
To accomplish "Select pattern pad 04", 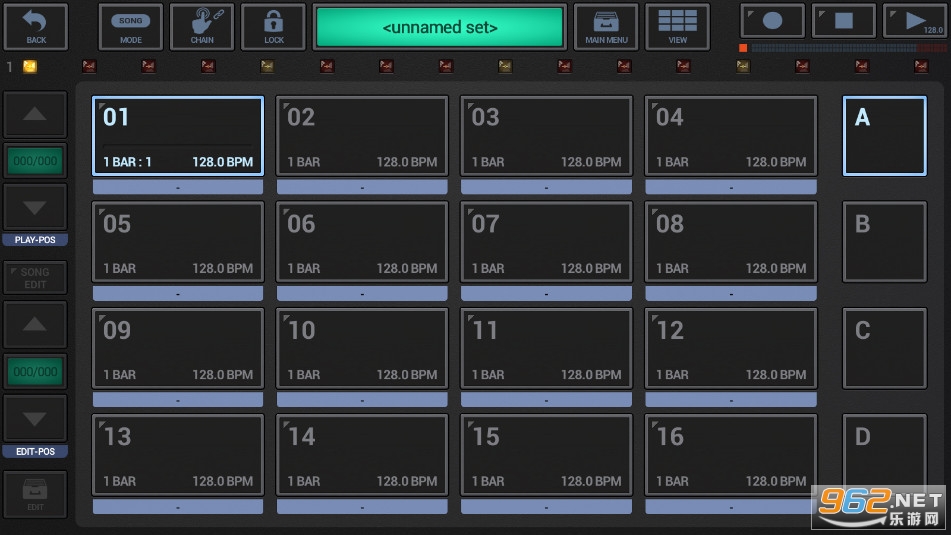I will (x=731, y=136).
